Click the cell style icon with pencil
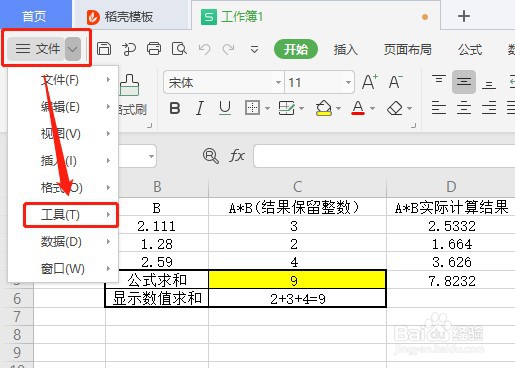This screenshot has width=515, height=368. (286, 108)
